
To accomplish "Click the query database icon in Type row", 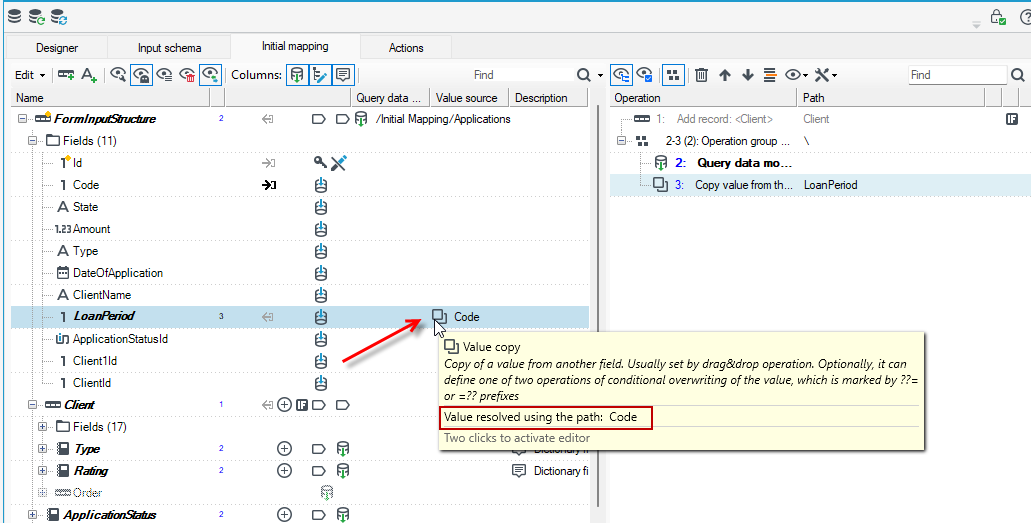I will point(343,449).
